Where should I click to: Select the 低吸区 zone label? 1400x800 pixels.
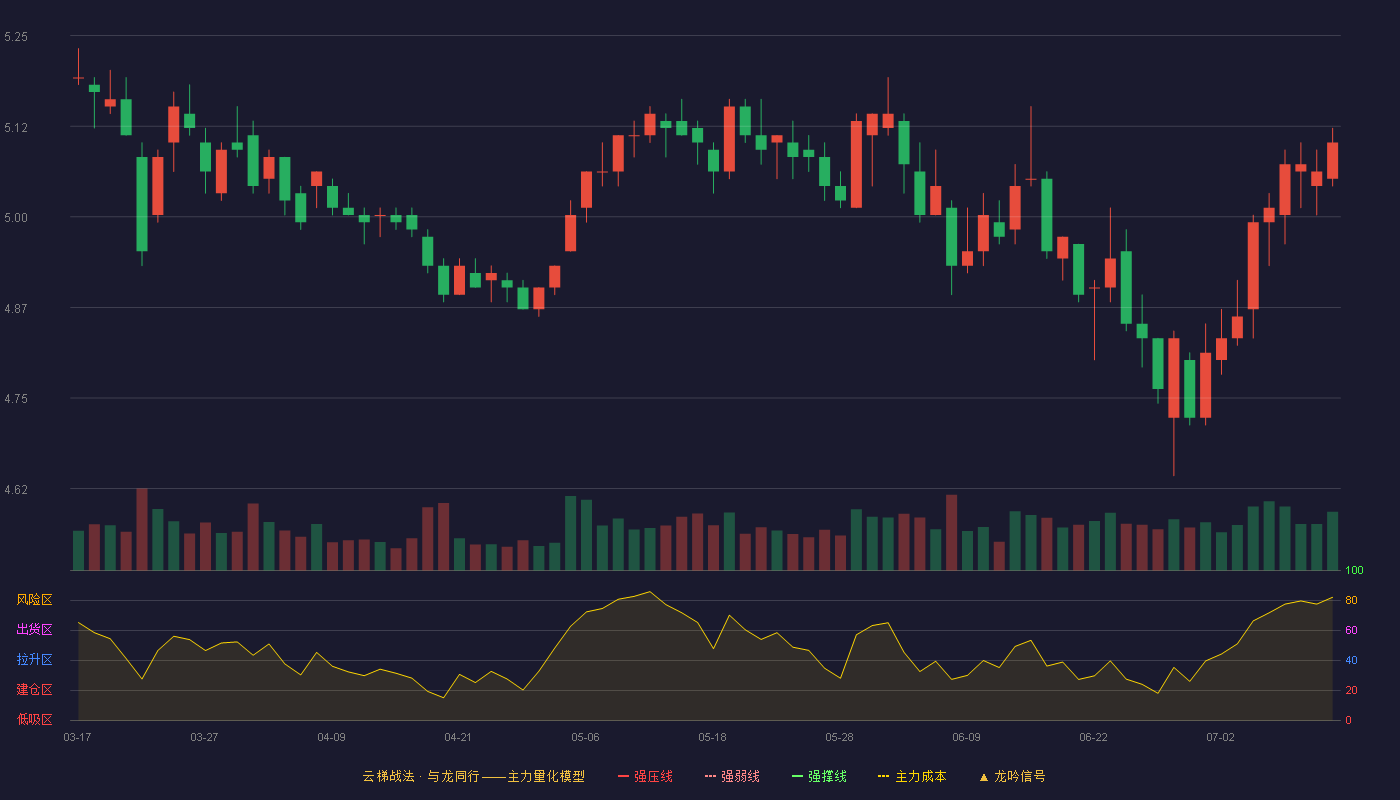34,719
